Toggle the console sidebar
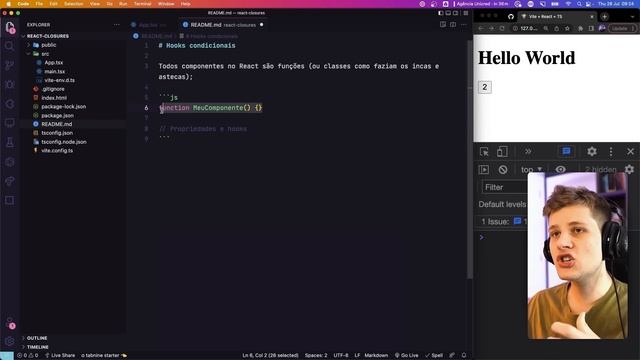Viewport: 640px width, 360px height. [484, 169]
